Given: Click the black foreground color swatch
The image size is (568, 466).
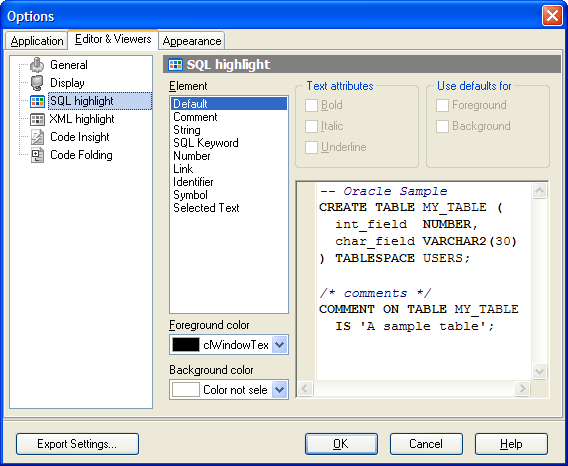Looking at the screenshot, I should [x=185, y=345].
